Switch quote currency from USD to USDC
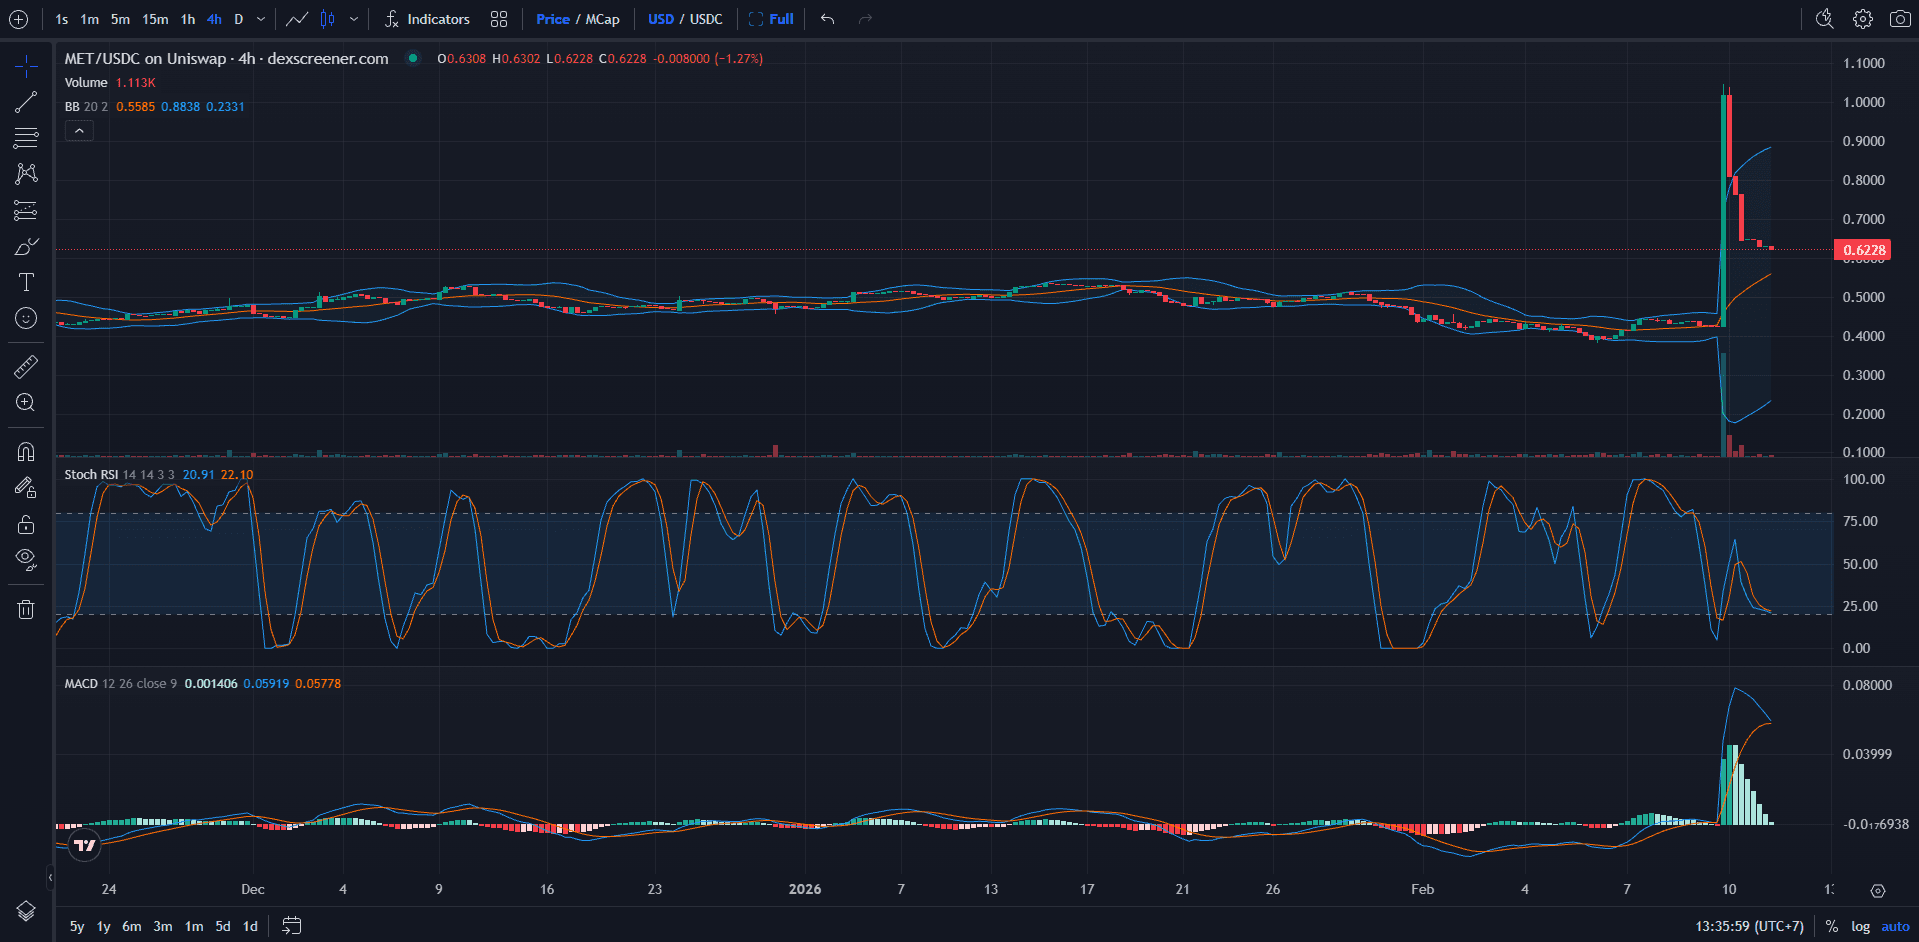The height and width of the screenshot is (942, 1919). (708, 18)
